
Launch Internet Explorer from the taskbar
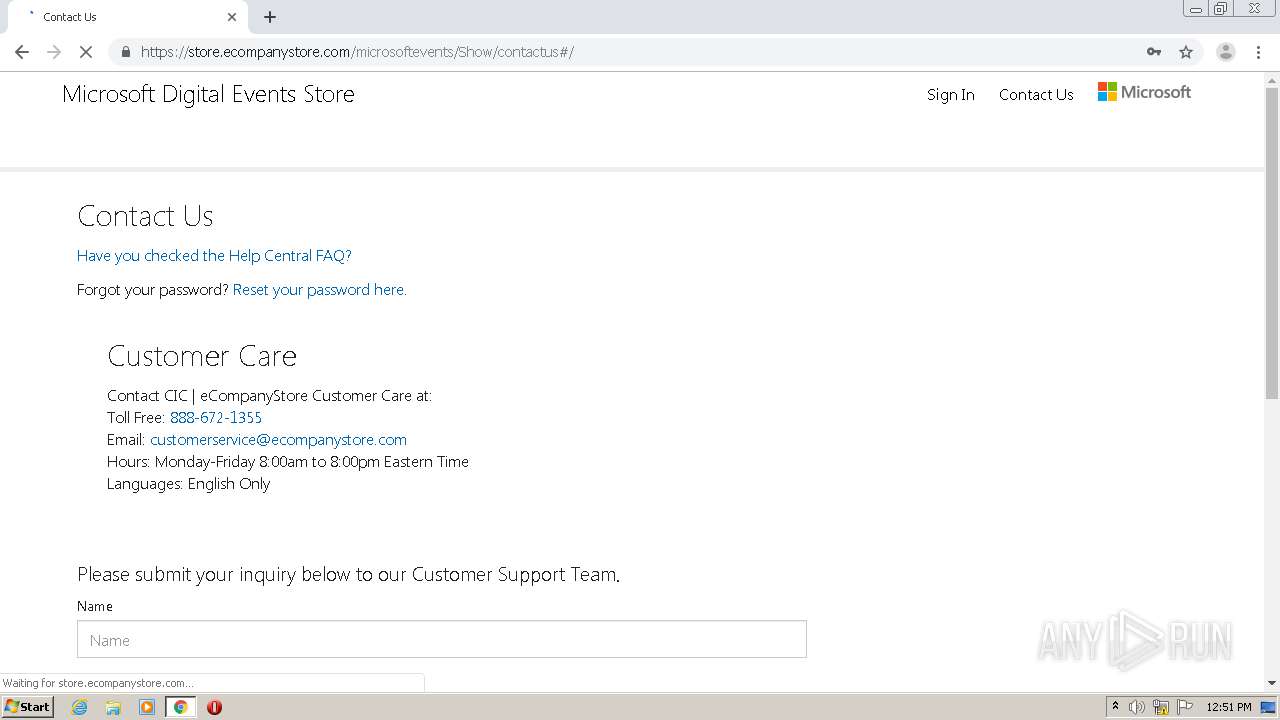(80, 707)
